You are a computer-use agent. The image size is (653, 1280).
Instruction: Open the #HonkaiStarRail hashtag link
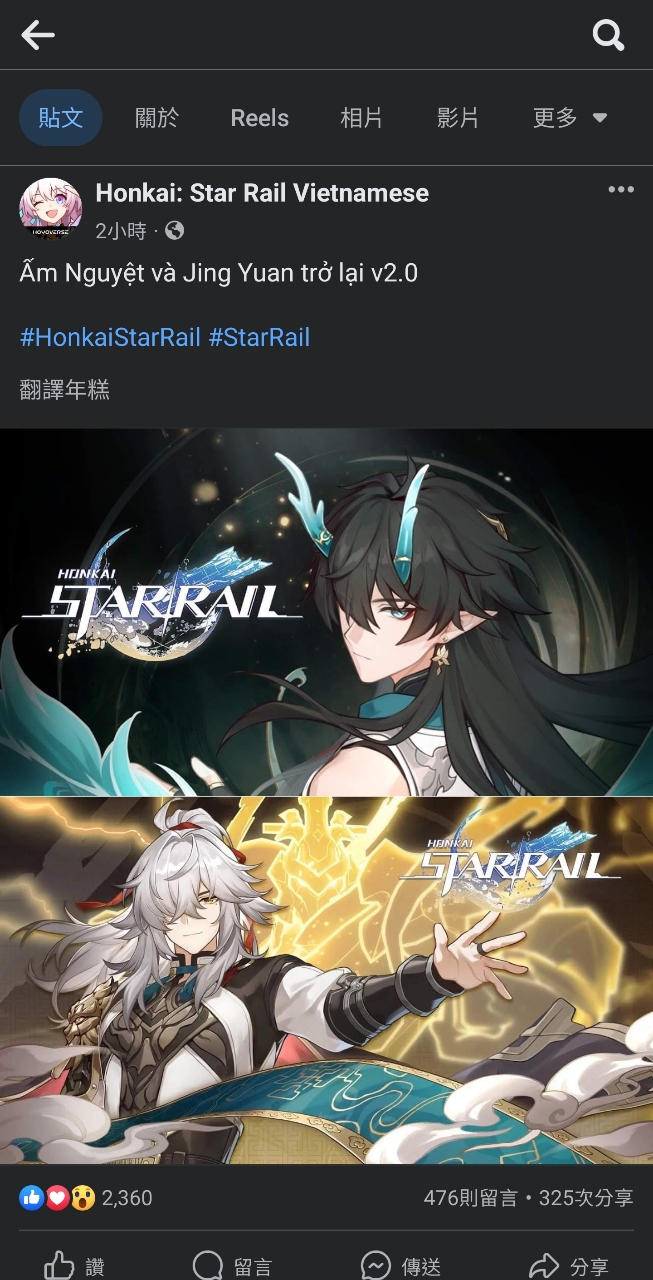coord(110,337)
